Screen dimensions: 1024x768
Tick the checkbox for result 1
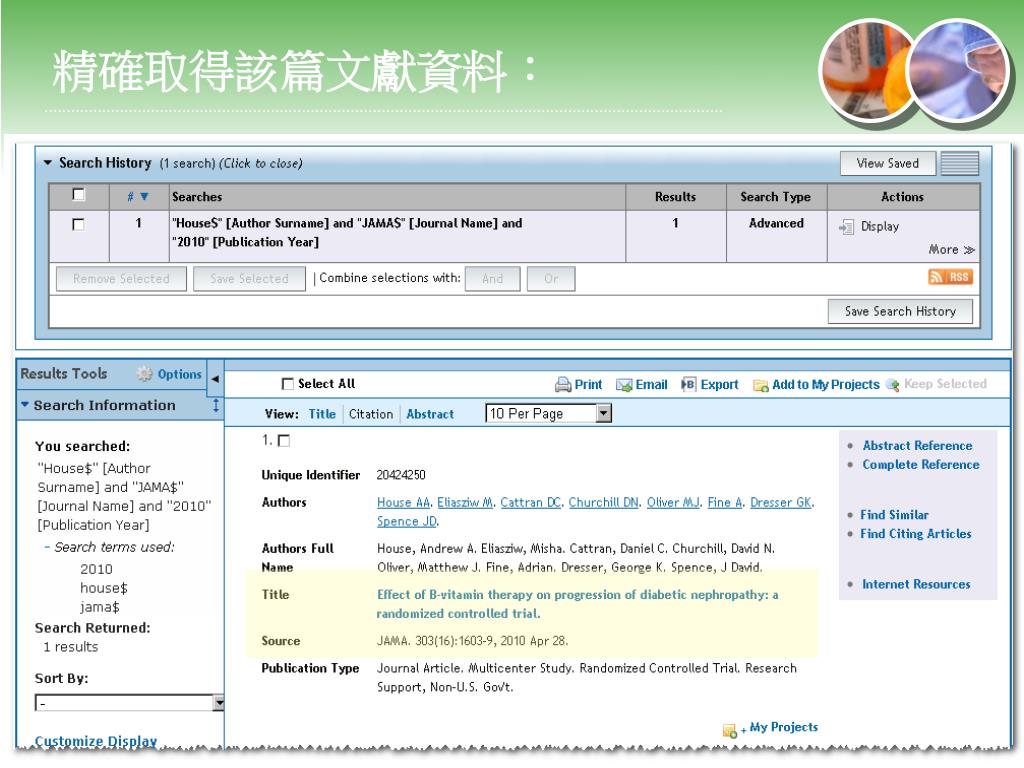pos(283,441)
